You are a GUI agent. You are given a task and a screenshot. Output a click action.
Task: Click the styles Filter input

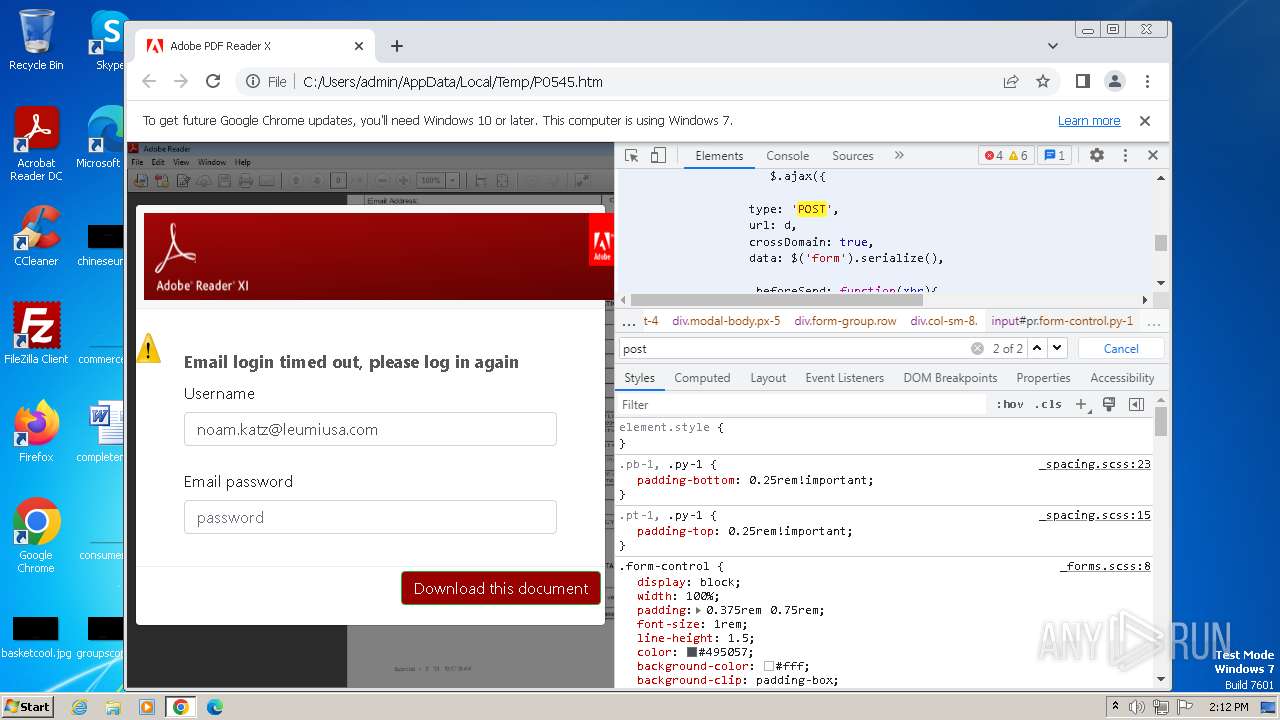point(802,404)
